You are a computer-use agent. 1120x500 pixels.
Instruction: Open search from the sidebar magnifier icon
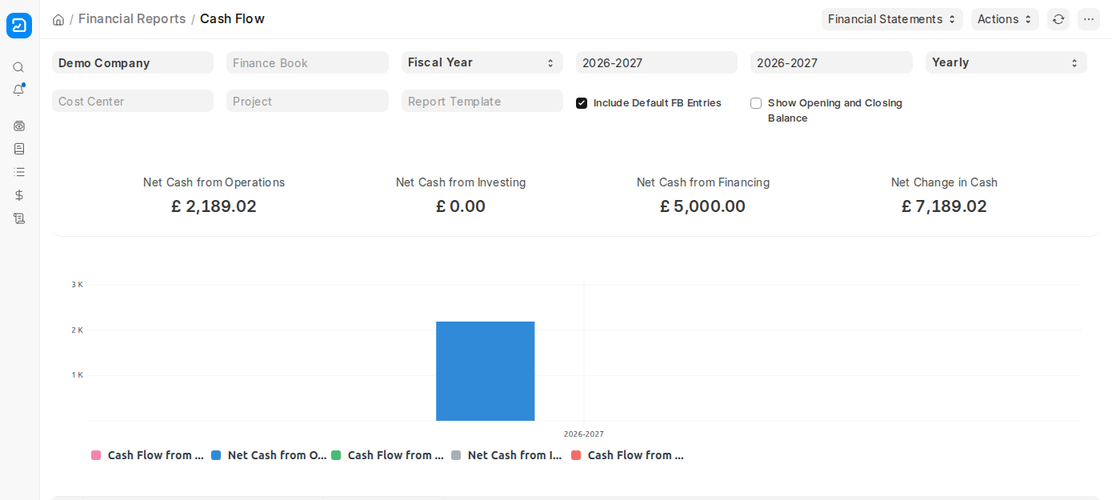coord(19,67)
